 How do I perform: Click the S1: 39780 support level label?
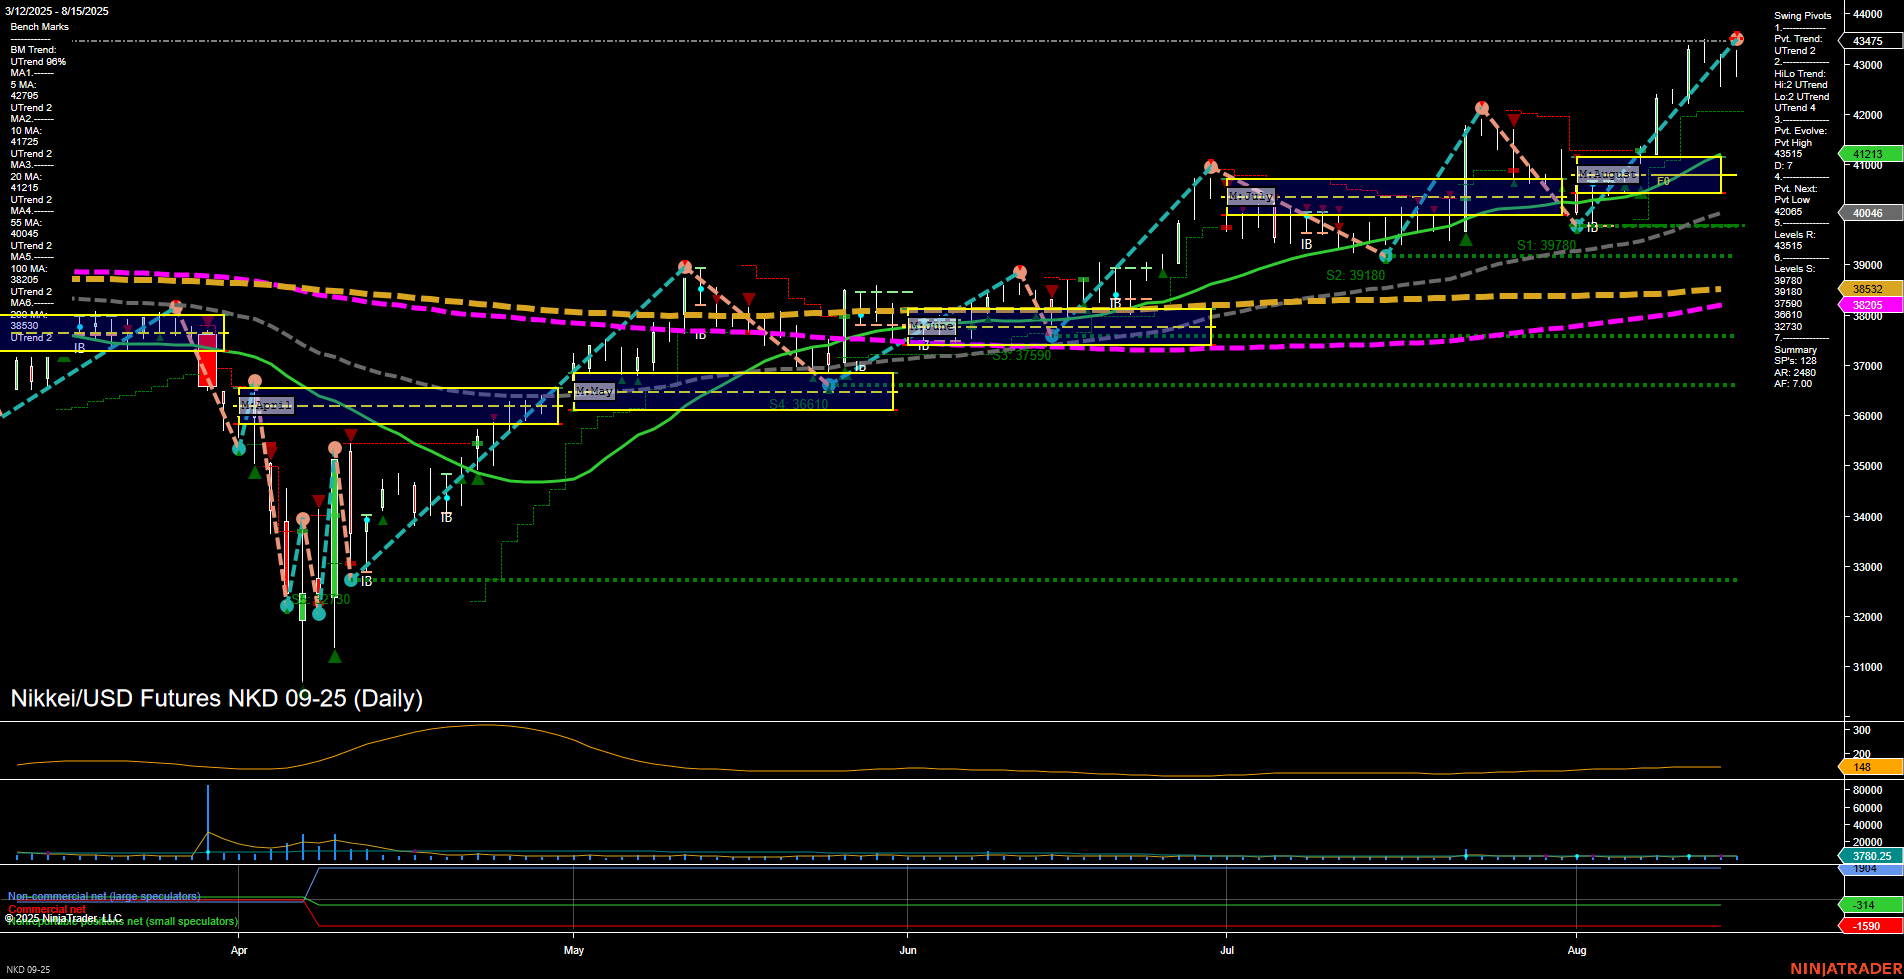click(x=1545, y=244)
